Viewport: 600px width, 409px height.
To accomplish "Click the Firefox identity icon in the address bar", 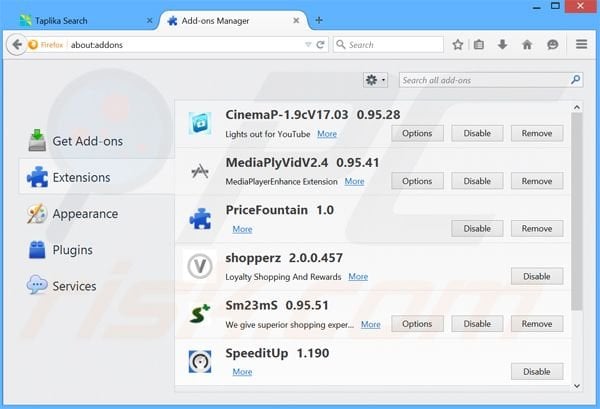I will 33,45.
